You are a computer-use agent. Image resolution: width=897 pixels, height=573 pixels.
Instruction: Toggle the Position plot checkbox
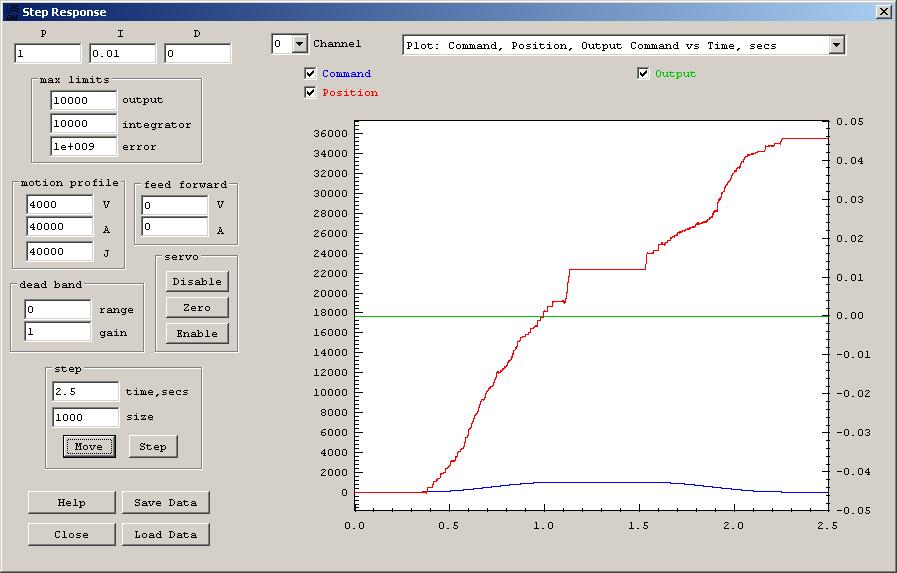click(310, 93)
